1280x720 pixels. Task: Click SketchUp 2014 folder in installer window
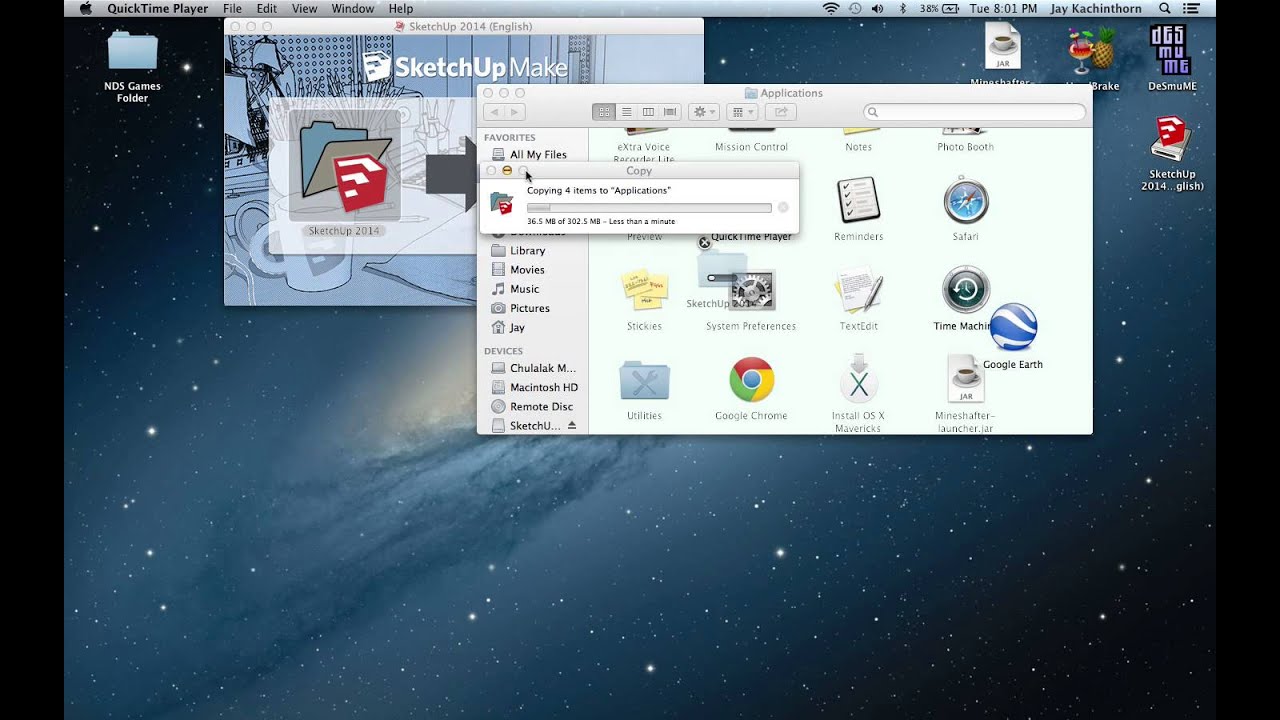[x=345, y=167]
